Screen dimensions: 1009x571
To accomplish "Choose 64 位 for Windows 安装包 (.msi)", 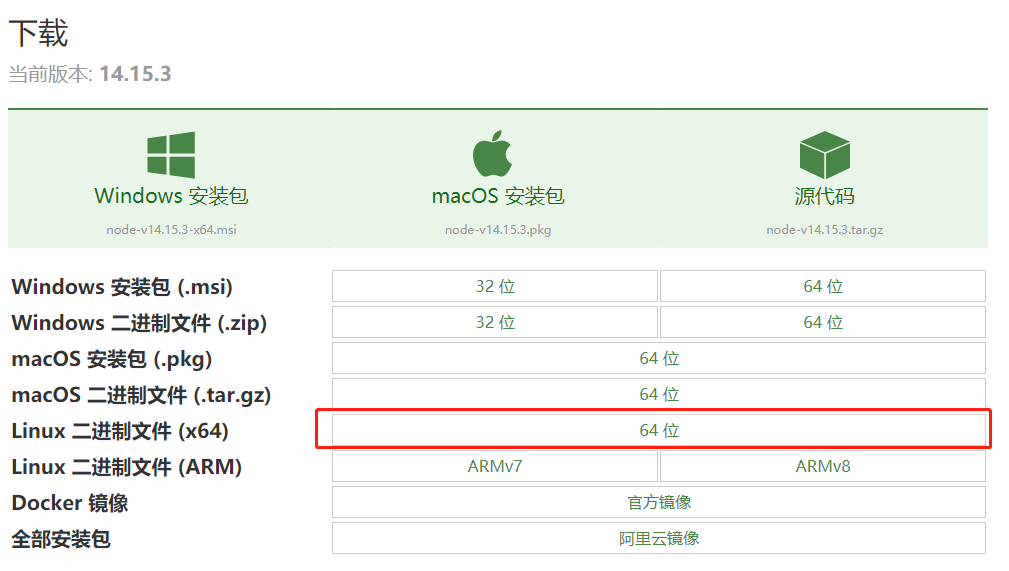I will (822, 286).
